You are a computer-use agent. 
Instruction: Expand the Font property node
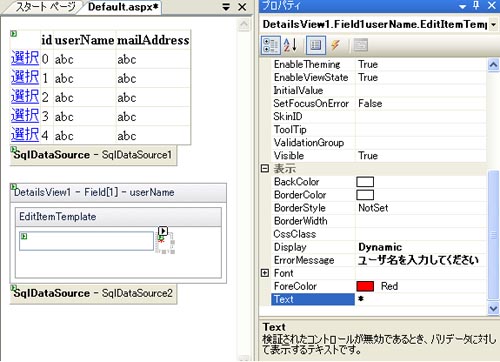265,273
